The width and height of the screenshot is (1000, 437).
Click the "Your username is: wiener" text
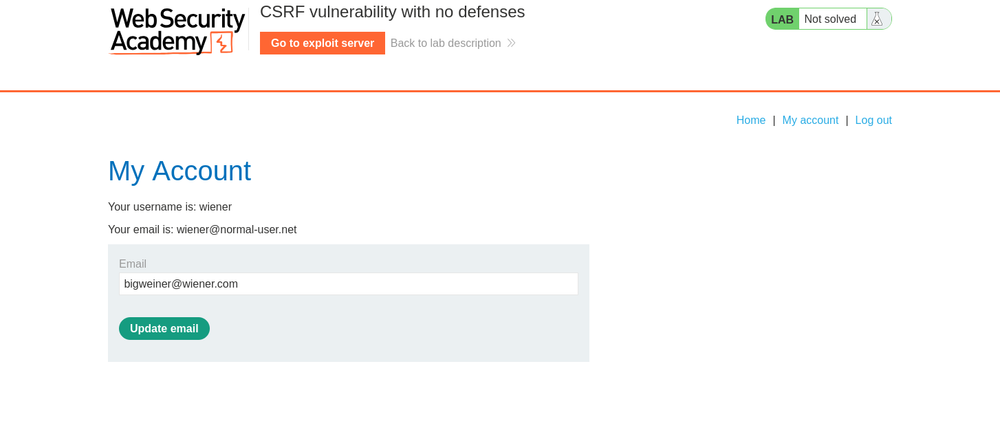[170, 207]
